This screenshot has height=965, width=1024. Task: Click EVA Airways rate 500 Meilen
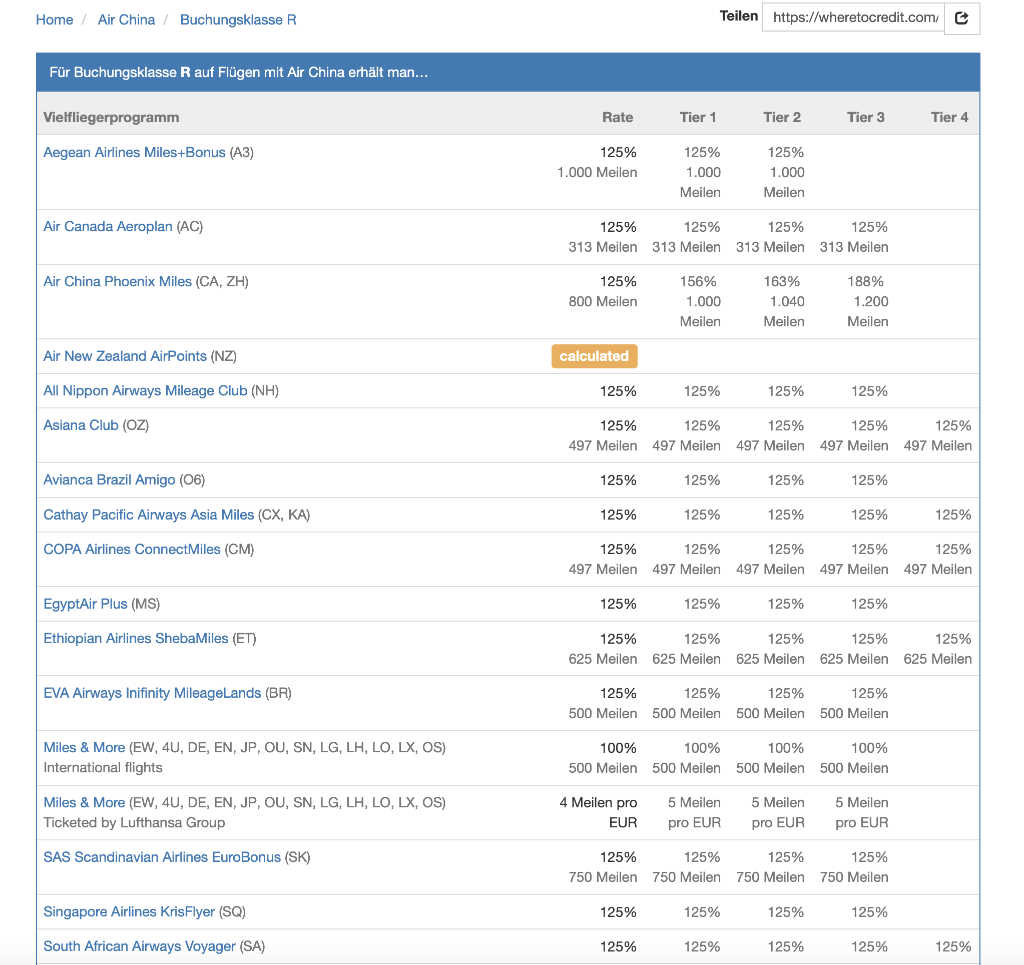tap(603, 714)
